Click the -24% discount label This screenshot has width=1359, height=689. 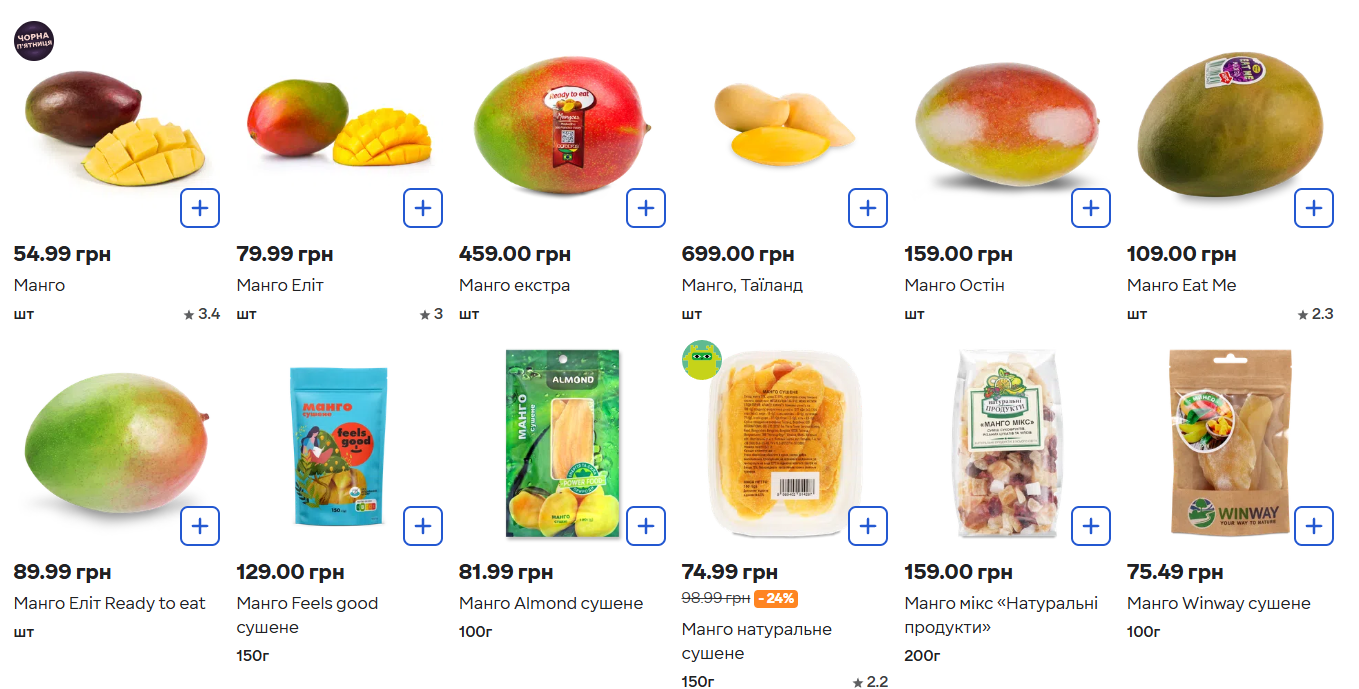[x=776, y=599]
